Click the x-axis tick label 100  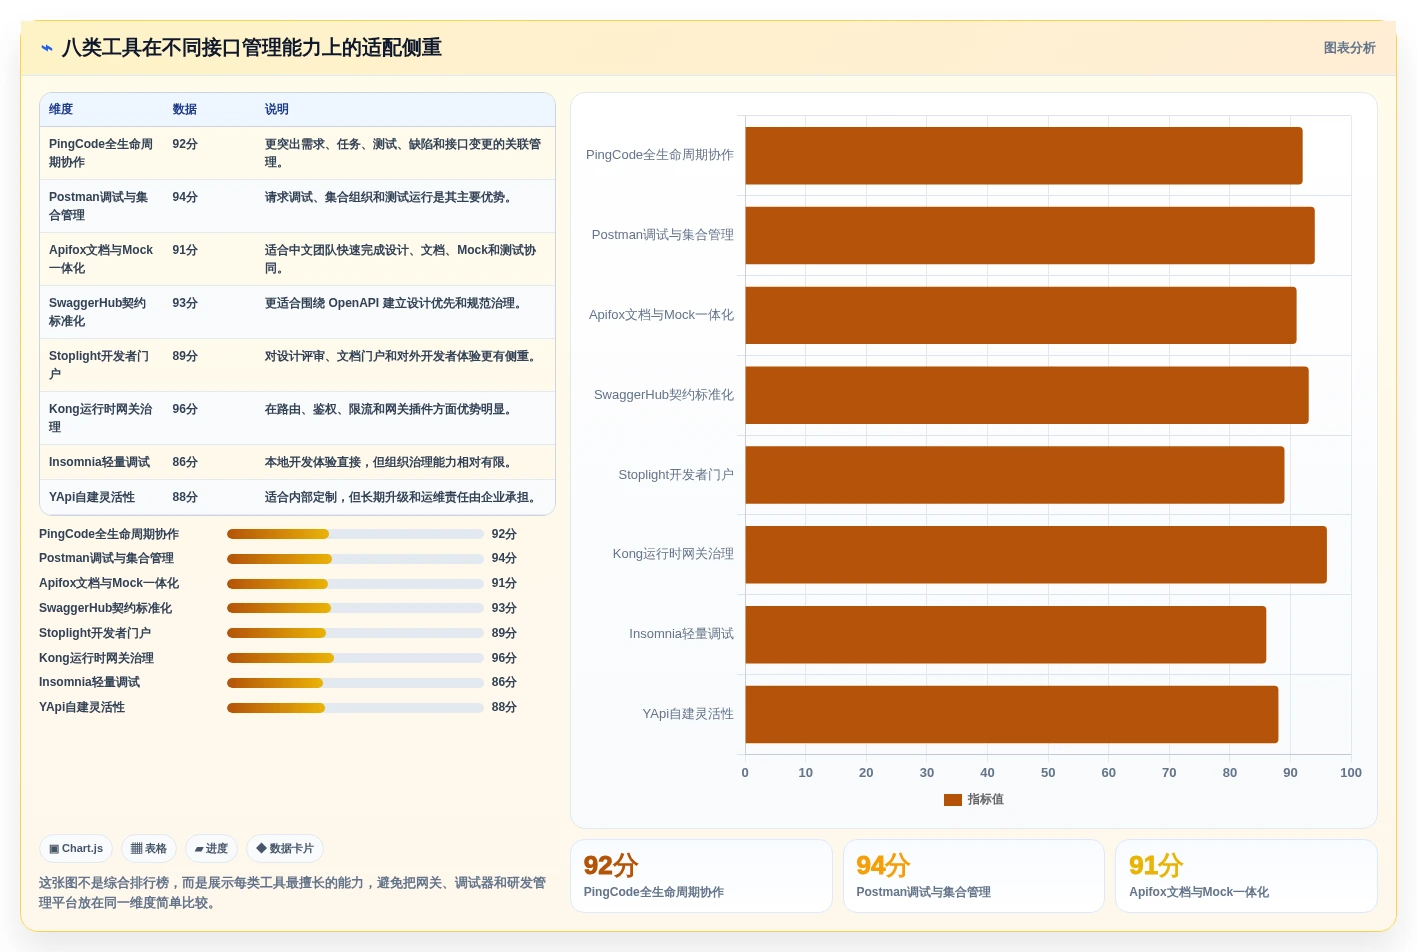(1351, 773)
